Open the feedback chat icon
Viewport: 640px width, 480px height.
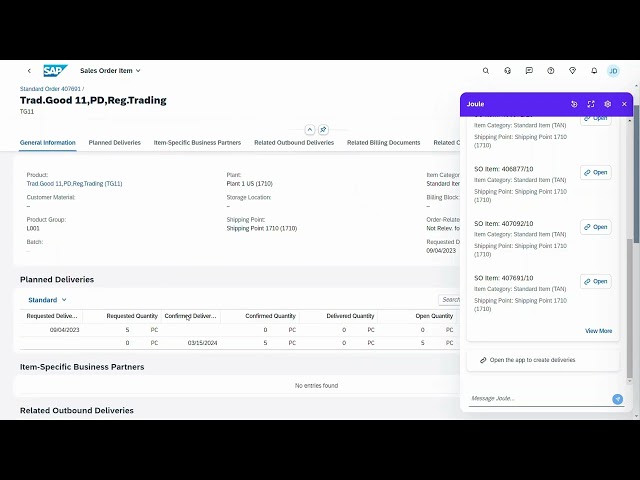(529, 71)
